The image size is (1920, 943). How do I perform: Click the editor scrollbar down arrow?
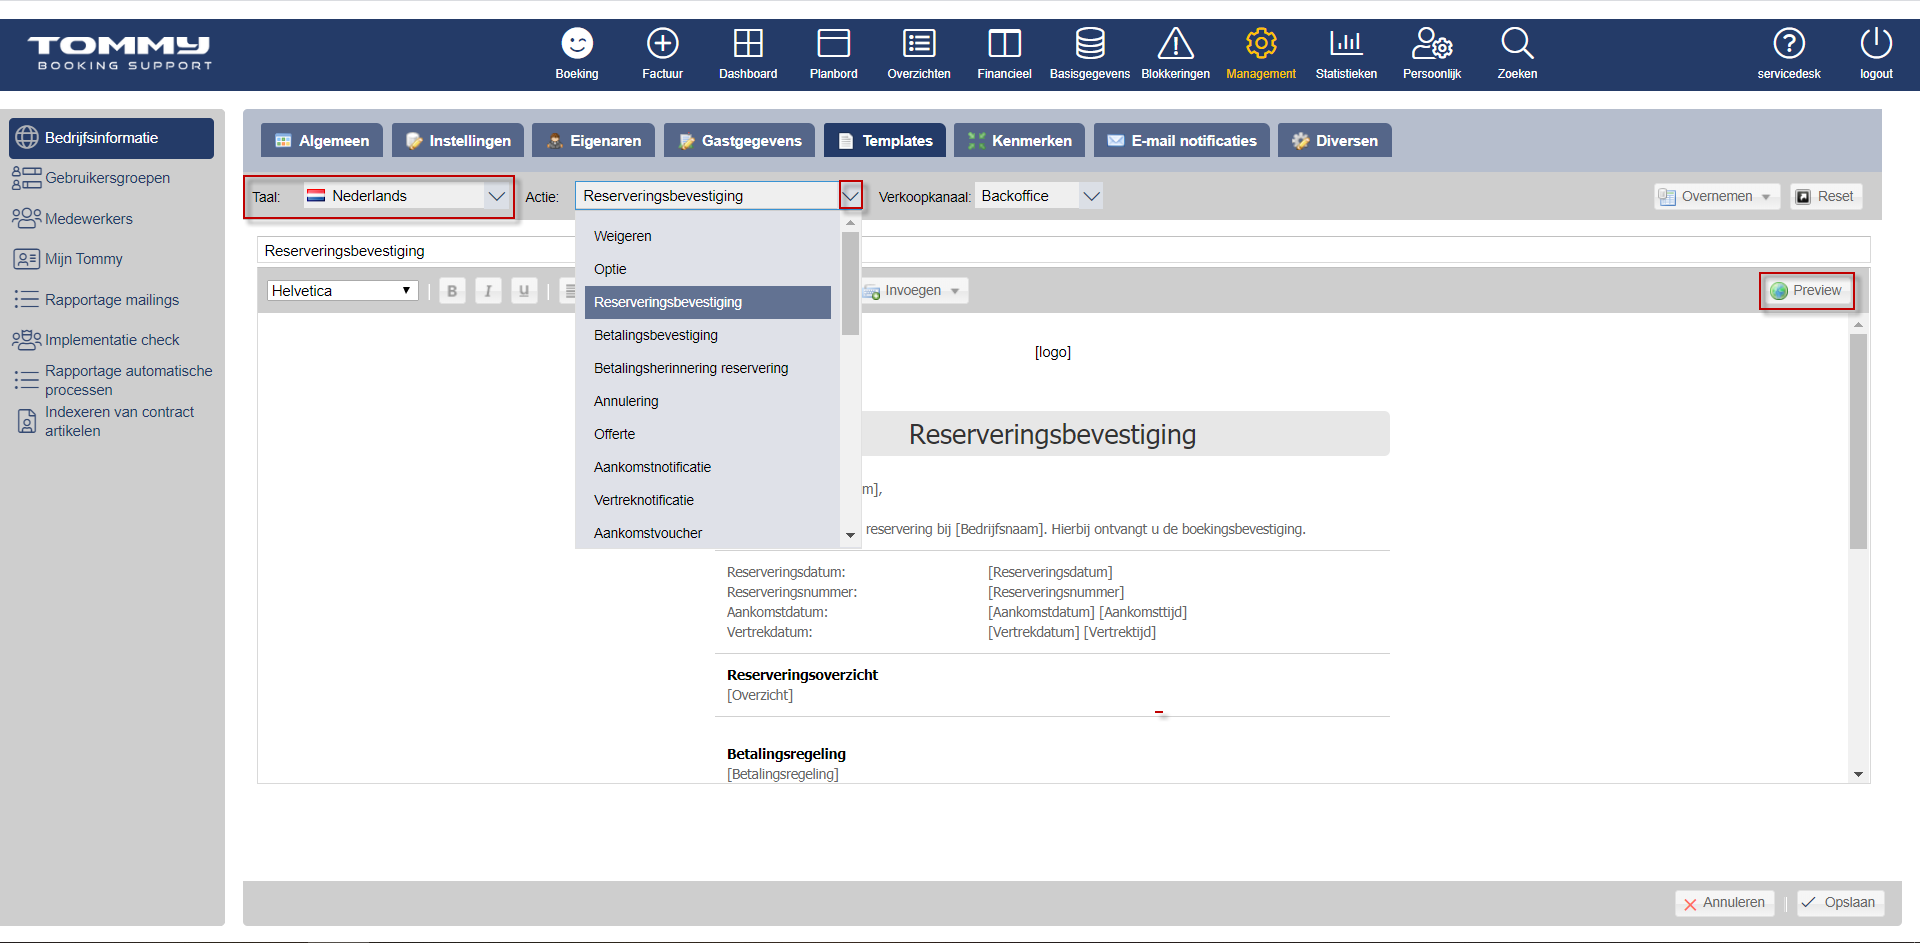click(x=1858, y=774)
